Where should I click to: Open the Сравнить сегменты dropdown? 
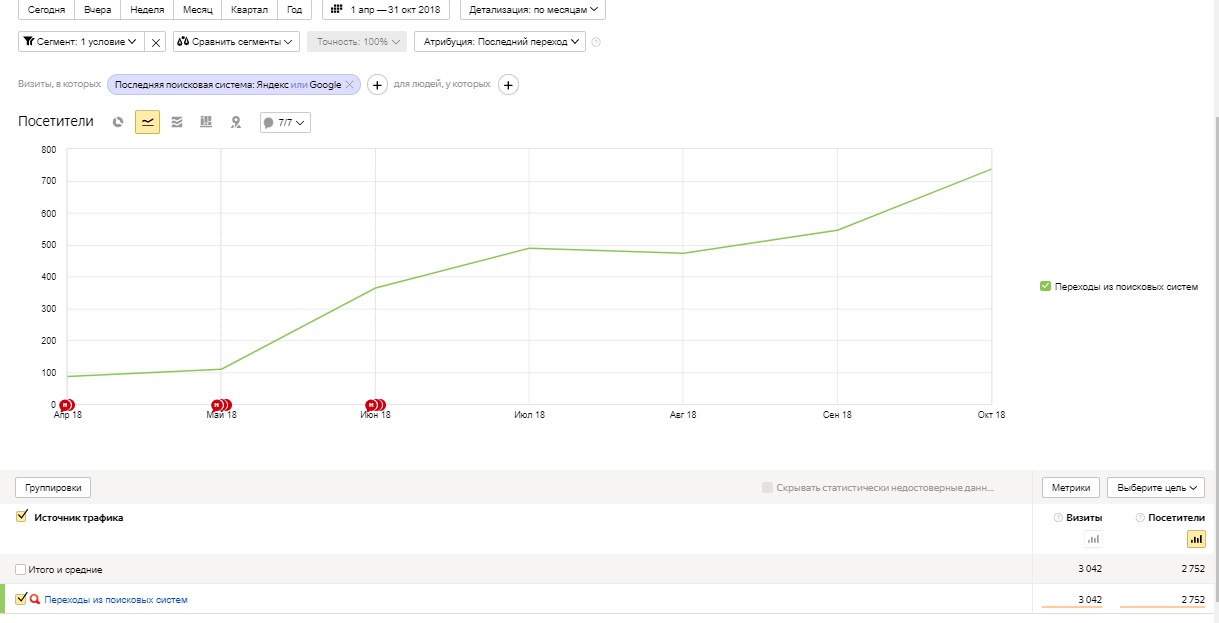(236, 42)
